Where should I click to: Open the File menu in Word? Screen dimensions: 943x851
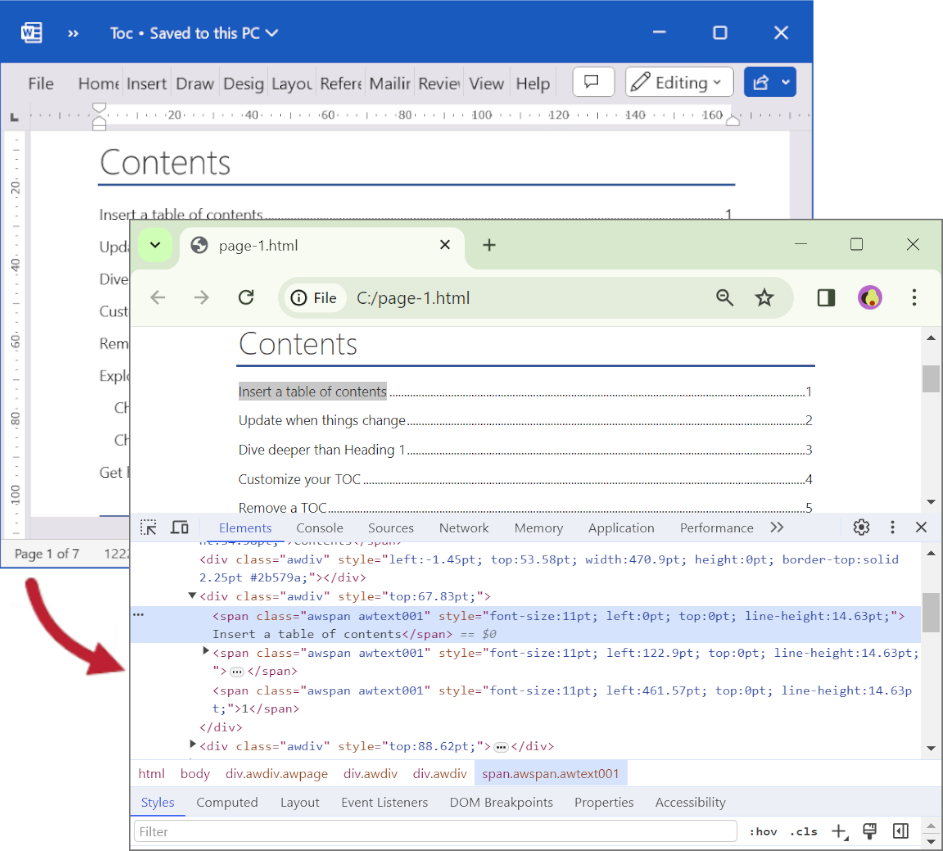click(41, 84)
